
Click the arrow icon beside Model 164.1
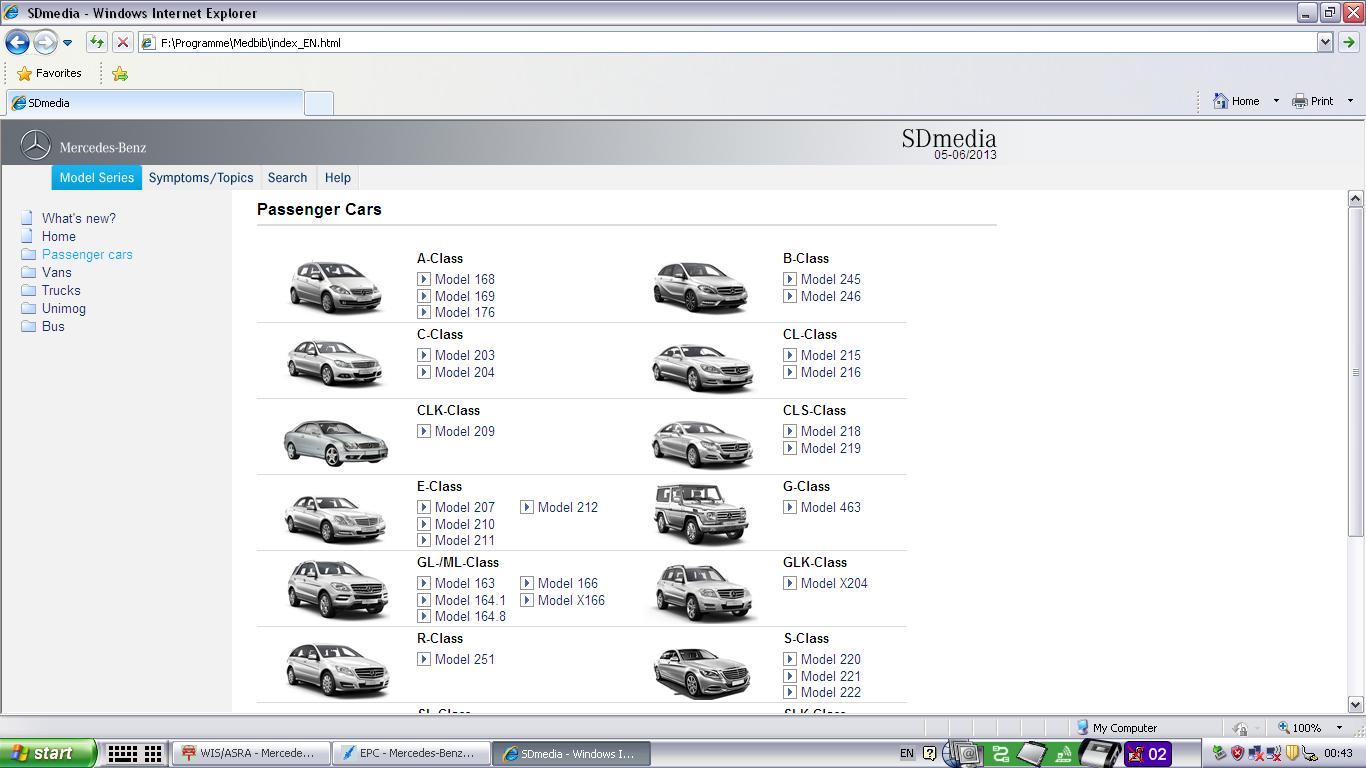click(424, 600)
